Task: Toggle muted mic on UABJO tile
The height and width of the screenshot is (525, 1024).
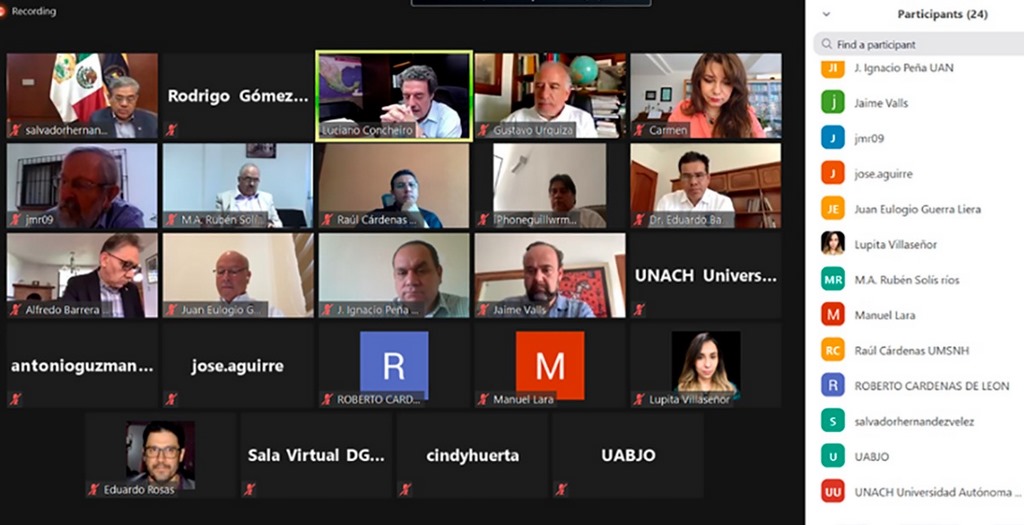Action: pos(561,488)
